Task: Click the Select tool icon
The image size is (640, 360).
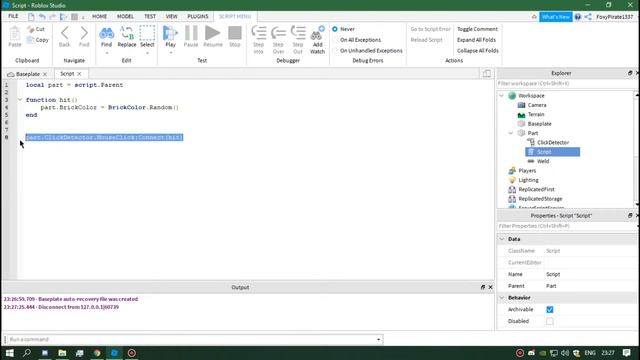Action: (x=147, y=33)
